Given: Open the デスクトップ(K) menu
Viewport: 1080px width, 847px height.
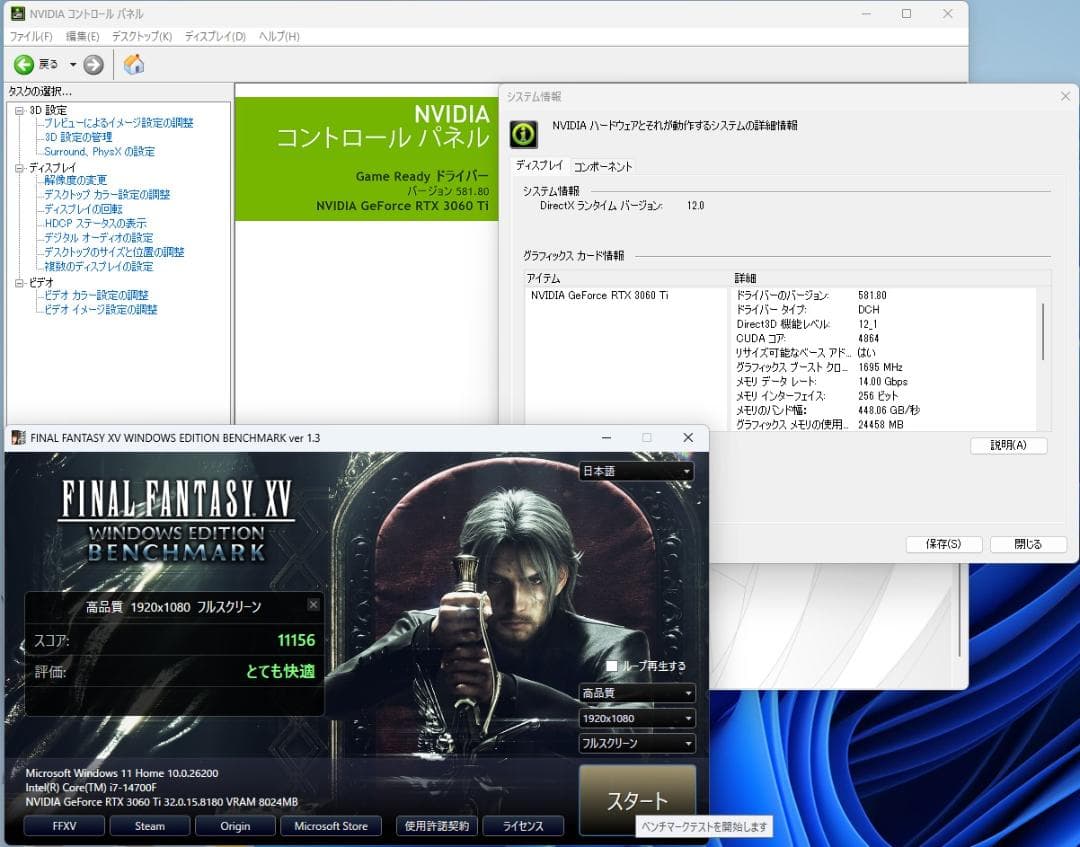Looking at the screenshot, I should click(141, 36).
